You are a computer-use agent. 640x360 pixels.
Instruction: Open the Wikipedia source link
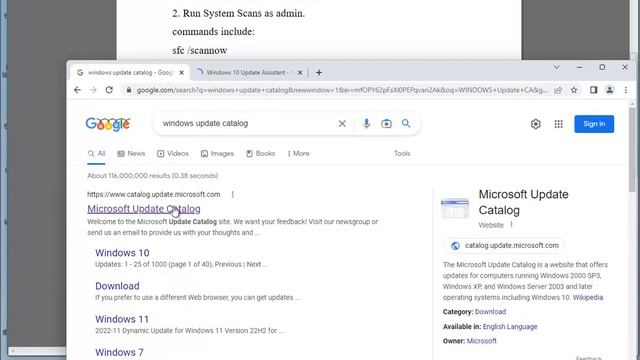[587, 298]
